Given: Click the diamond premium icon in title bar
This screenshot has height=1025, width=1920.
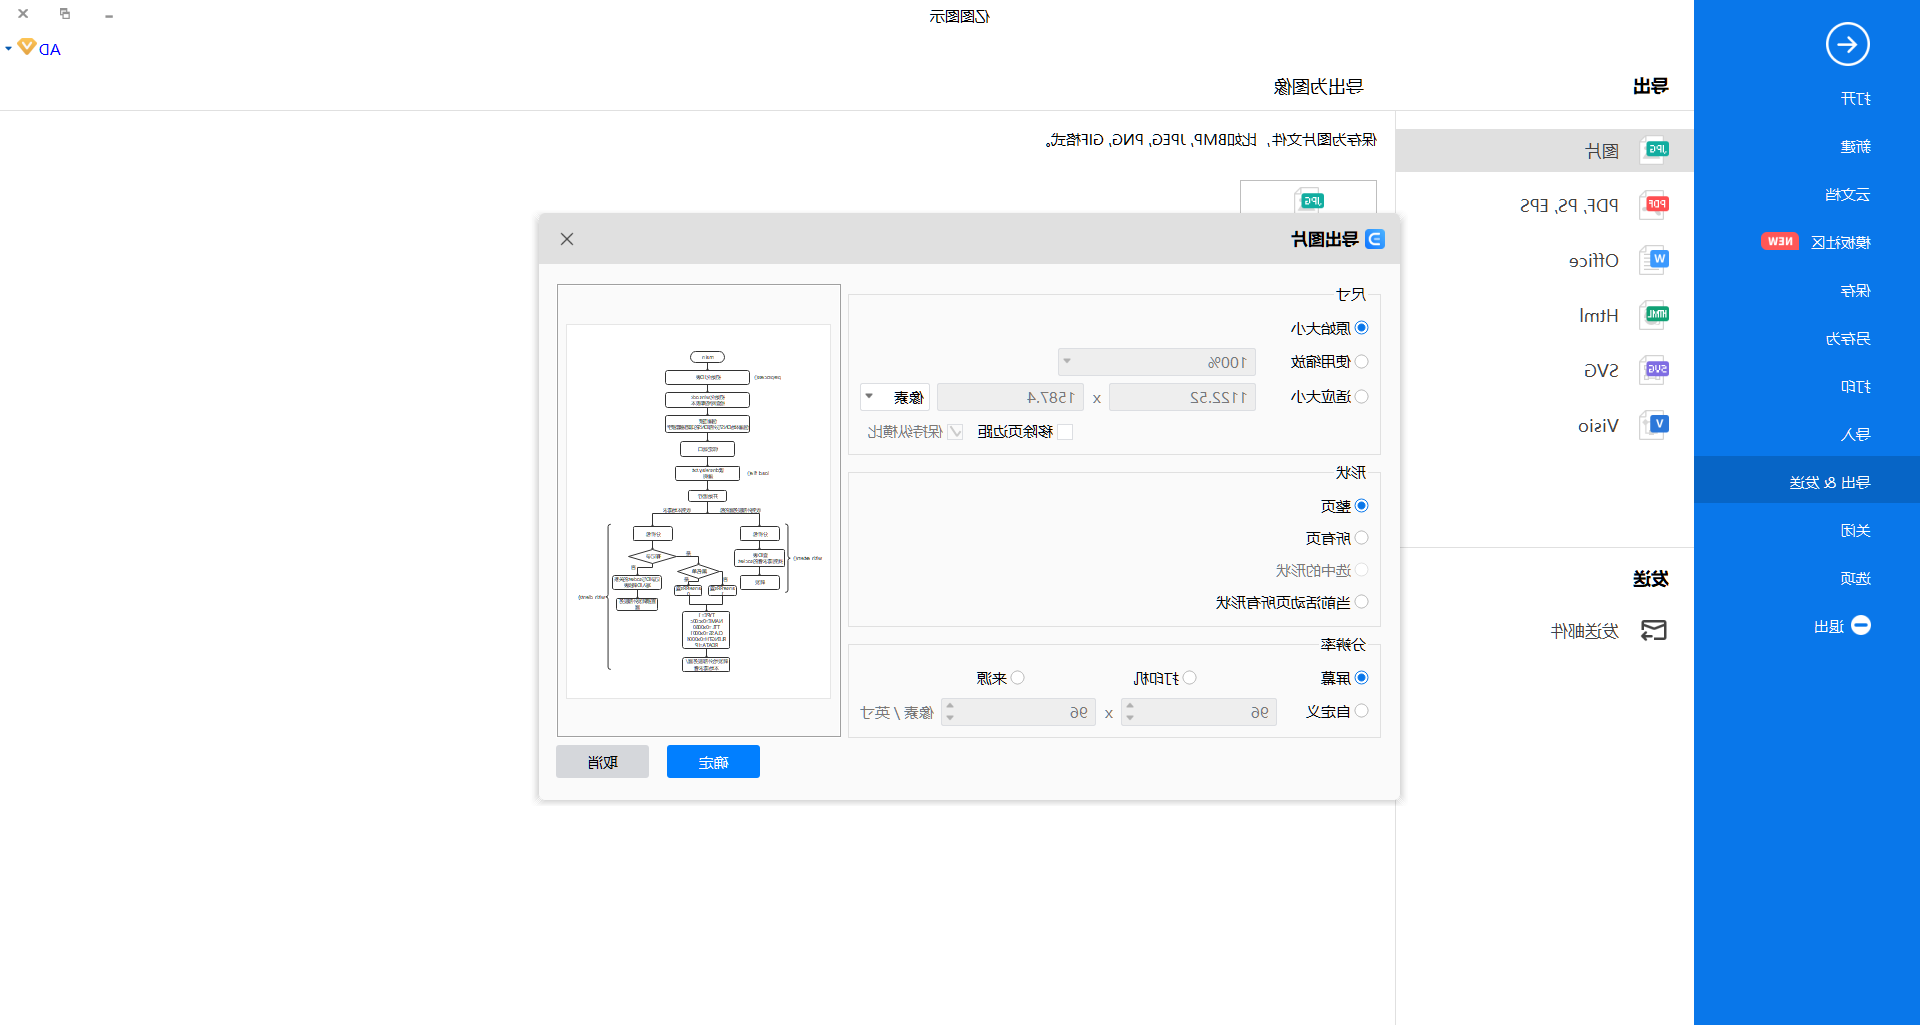Looking at the screenshot, I should (x=27, y=47).
